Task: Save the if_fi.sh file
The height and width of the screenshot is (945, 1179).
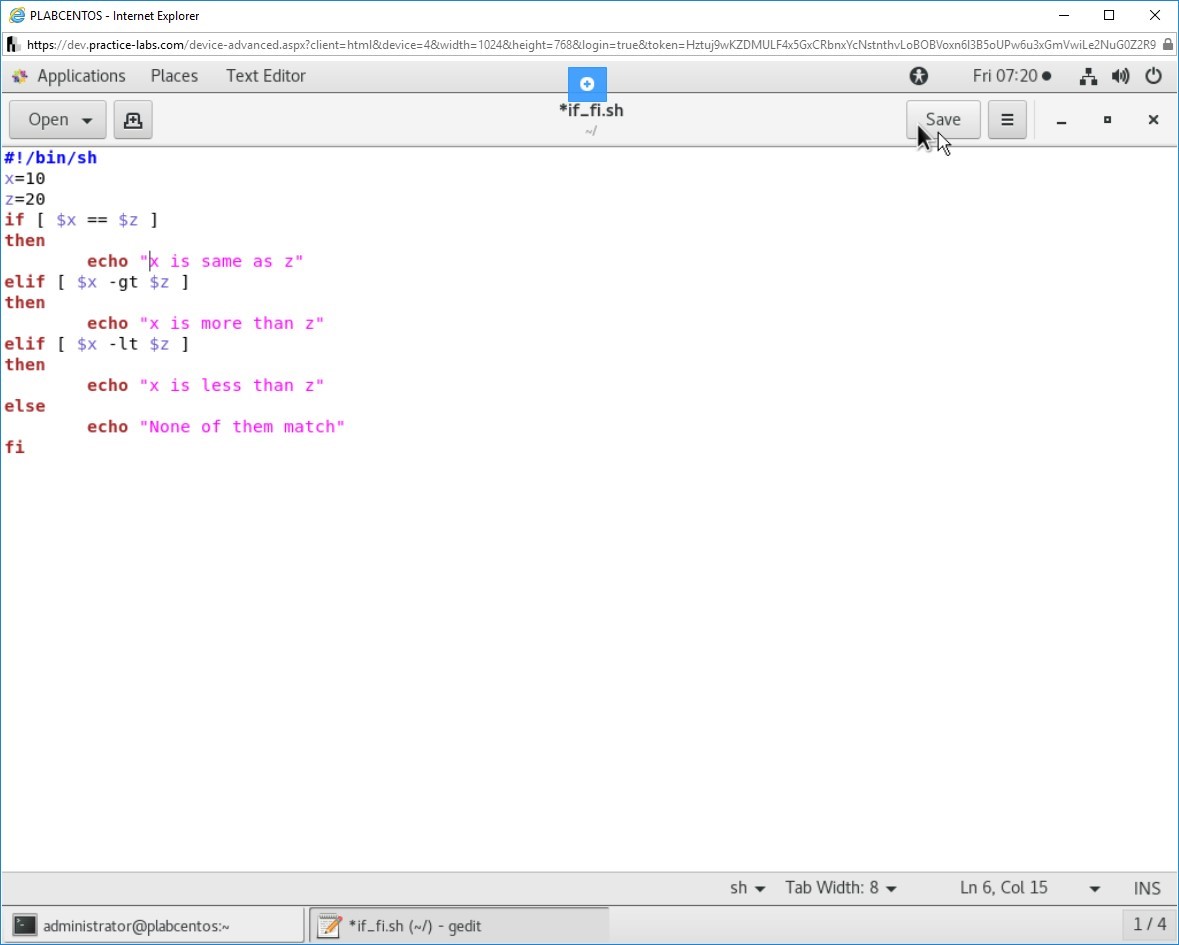Action: [x=942, y=120]
